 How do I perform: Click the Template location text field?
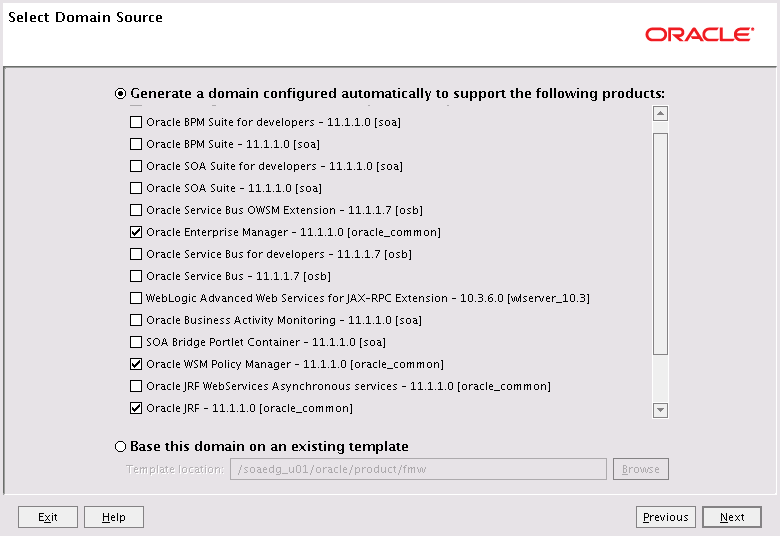click(418, 469)
